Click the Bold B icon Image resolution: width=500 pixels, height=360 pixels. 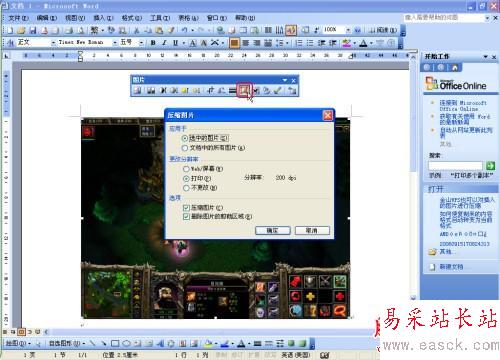pyautogui.click(x=153, y=43)
